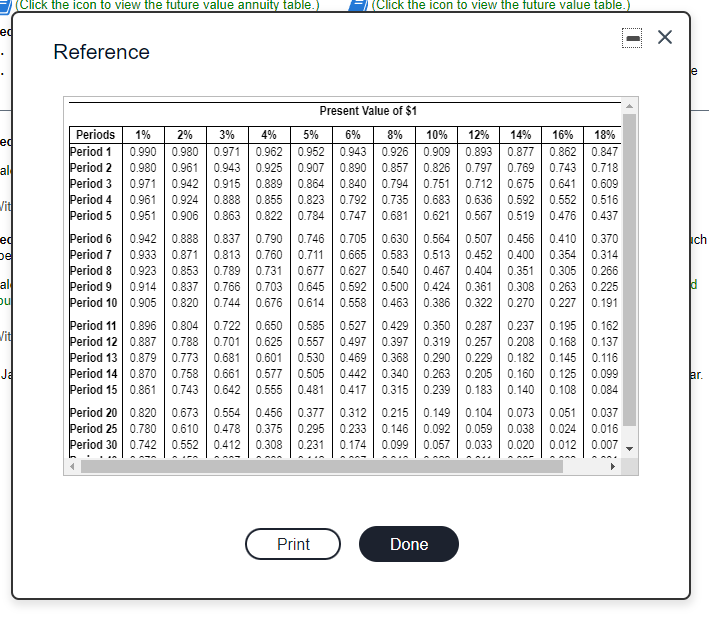Click the table's scroll right arrow

click(x=613, y=467)
